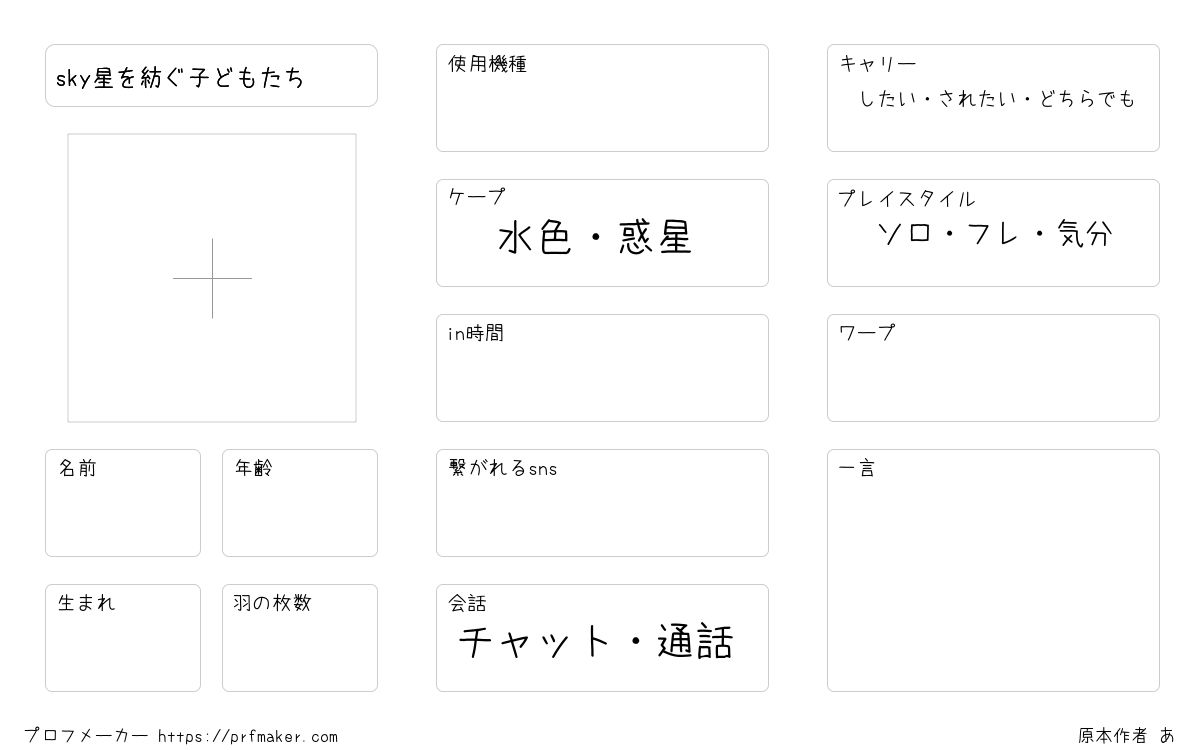Select the large 一言 comment box
This screenshot has width=1200, height=750.
(x=993, y=570)
